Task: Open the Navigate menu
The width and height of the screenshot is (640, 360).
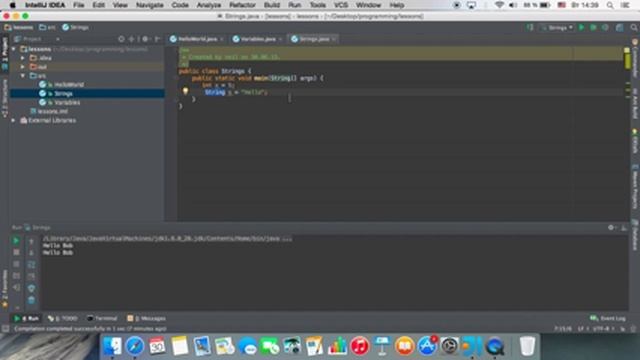Action: pyautogui.click(x=149, y=5)
